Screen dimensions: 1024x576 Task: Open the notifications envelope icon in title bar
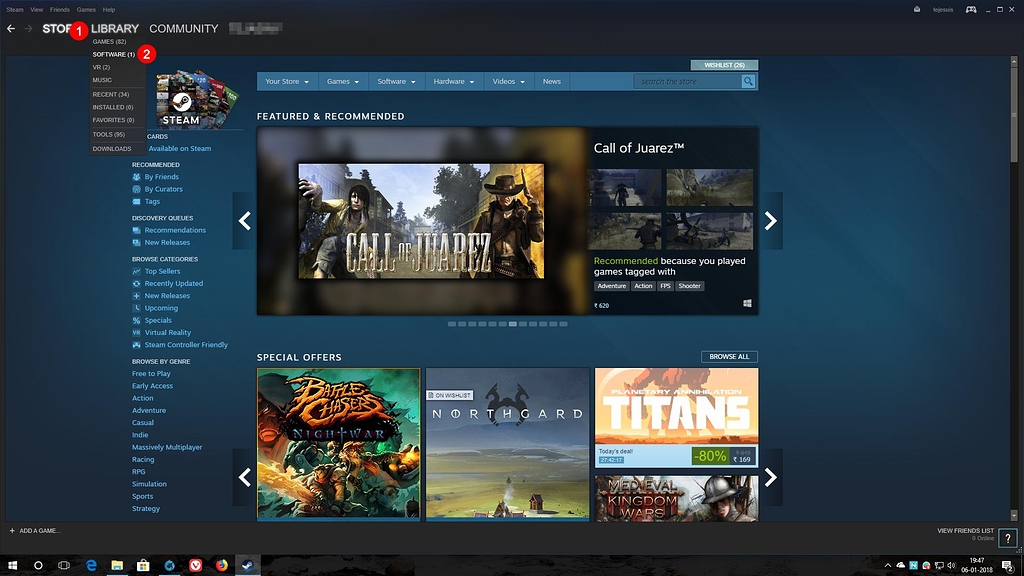tap(917, 9)
